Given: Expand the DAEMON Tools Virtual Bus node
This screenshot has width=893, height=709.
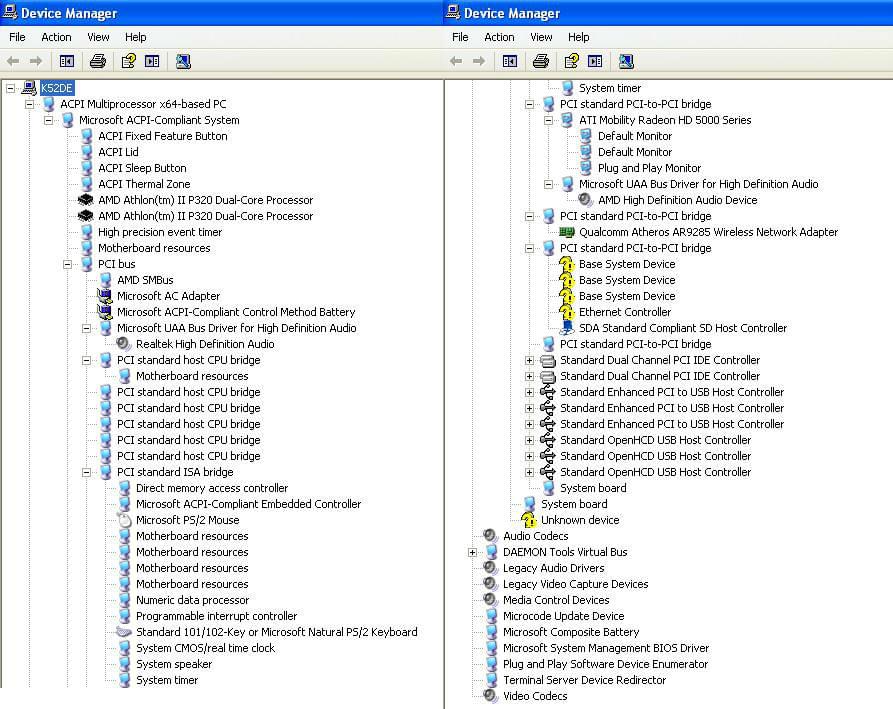Looking at the screenshot, I should 472,552.
